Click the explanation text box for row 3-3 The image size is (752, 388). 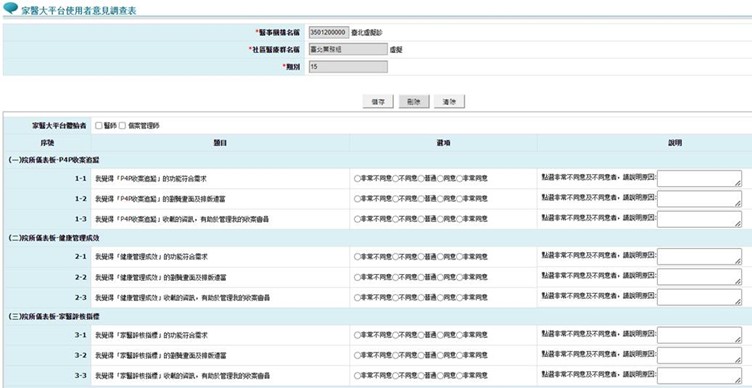coord(699,376)
